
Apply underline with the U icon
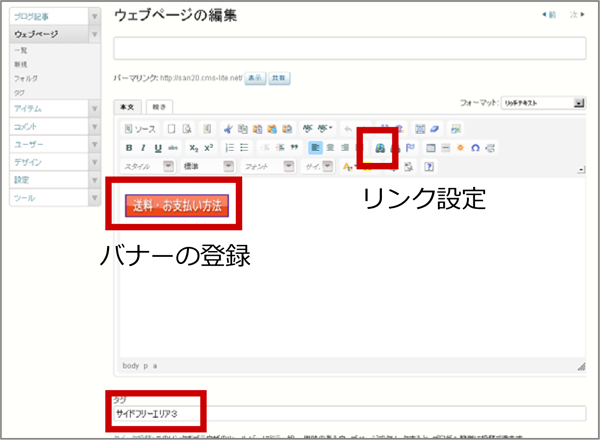coord(158,148)
